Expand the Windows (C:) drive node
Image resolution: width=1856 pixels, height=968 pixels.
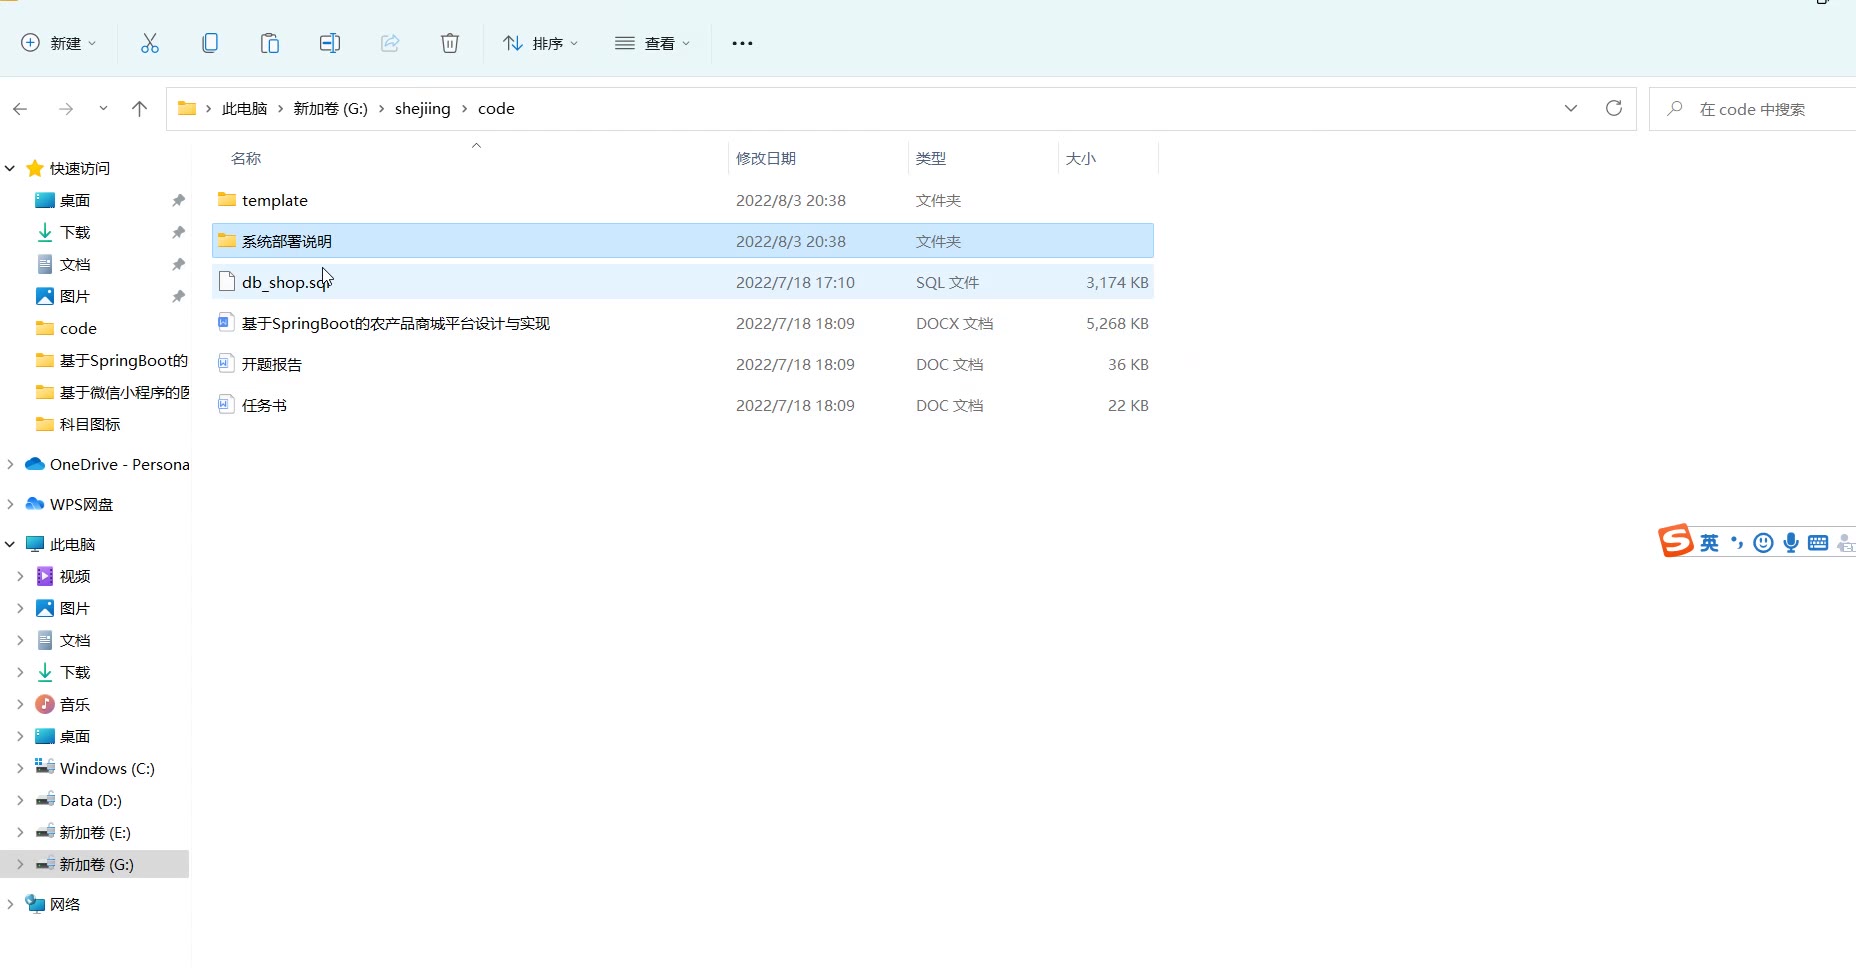[20, 768]
